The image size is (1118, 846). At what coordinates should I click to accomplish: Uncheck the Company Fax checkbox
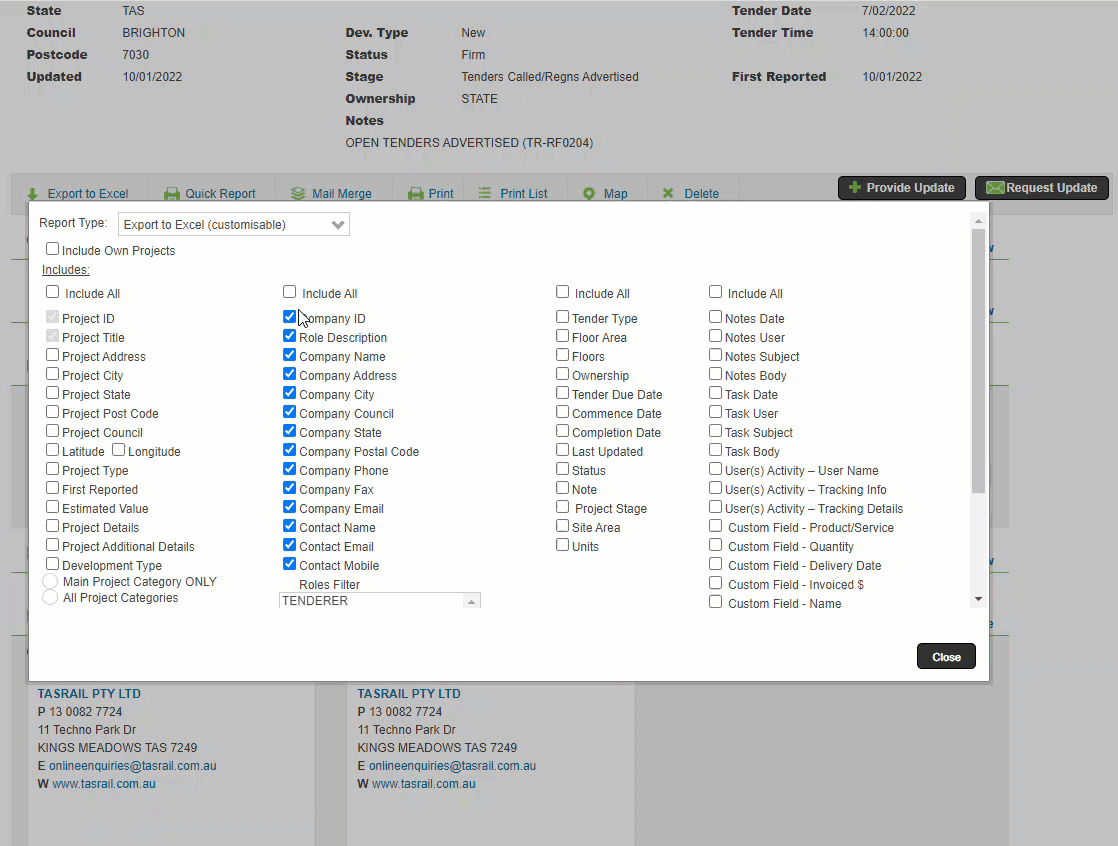(x=289, y=488)
